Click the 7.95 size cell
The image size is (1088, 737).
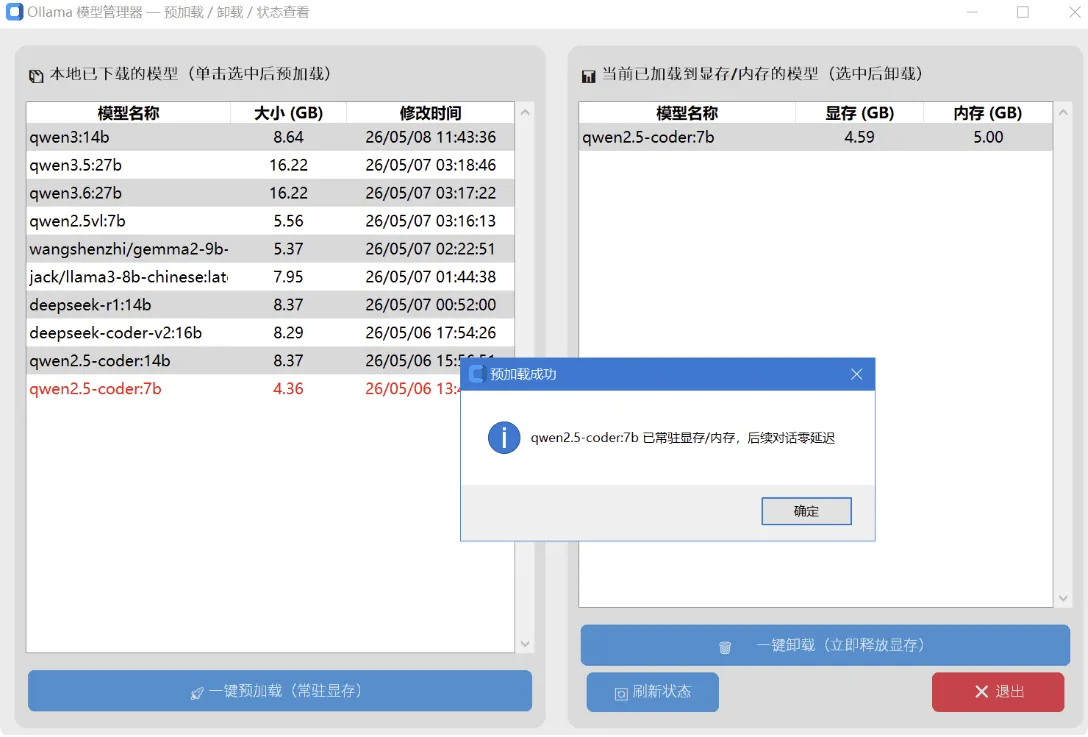coord(288,277)
